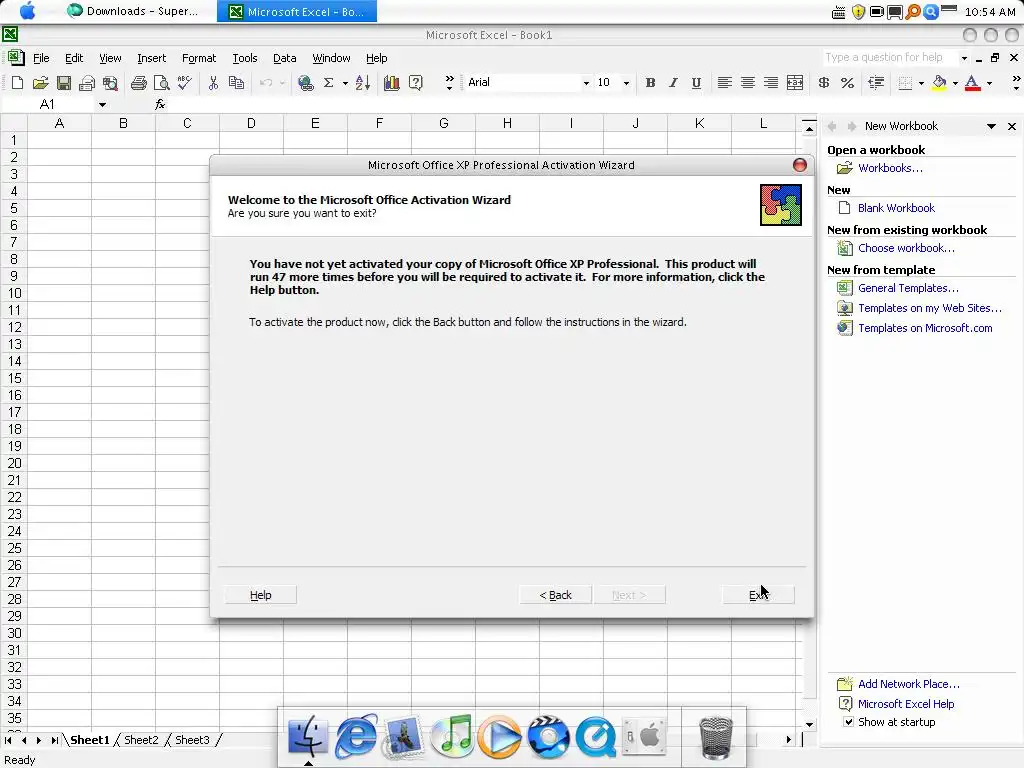Click the Open folder toolbar icon
The image size is (1024, 768).
click(x=40, y=83)
